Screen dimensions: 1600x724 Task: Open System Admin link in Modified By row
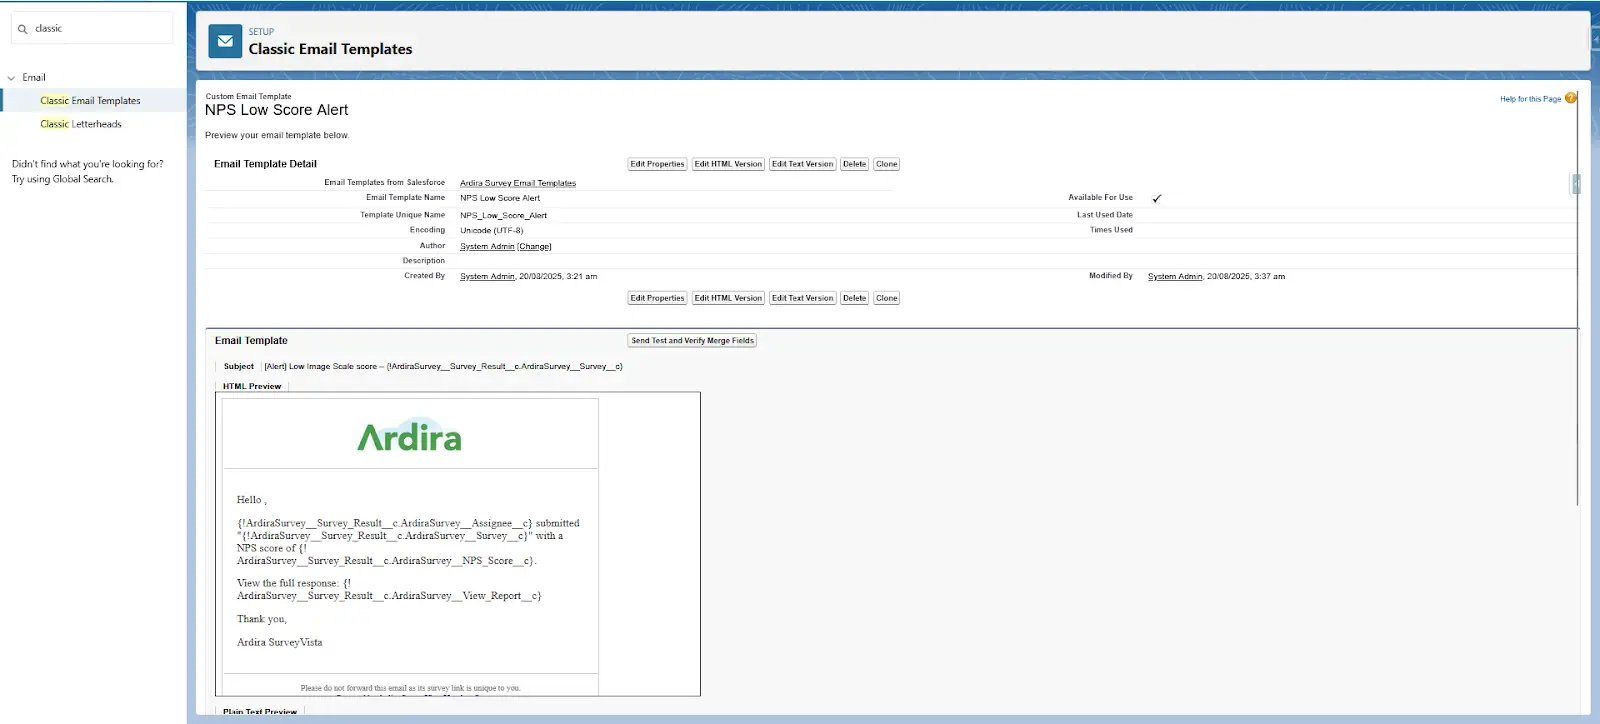1175,276
